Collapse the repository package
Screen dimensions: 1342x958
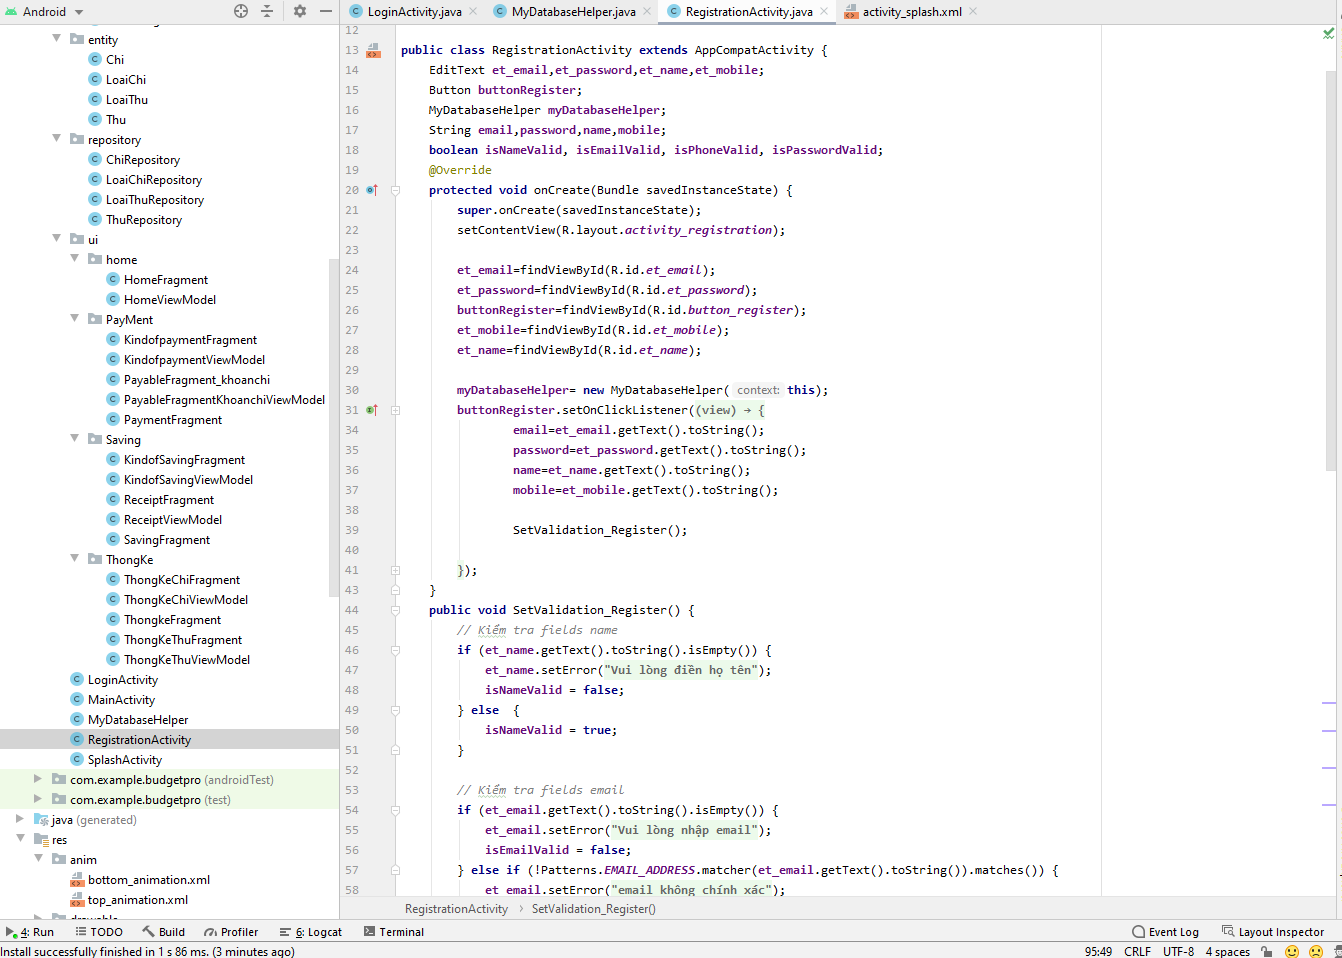[x=56, y=138]
